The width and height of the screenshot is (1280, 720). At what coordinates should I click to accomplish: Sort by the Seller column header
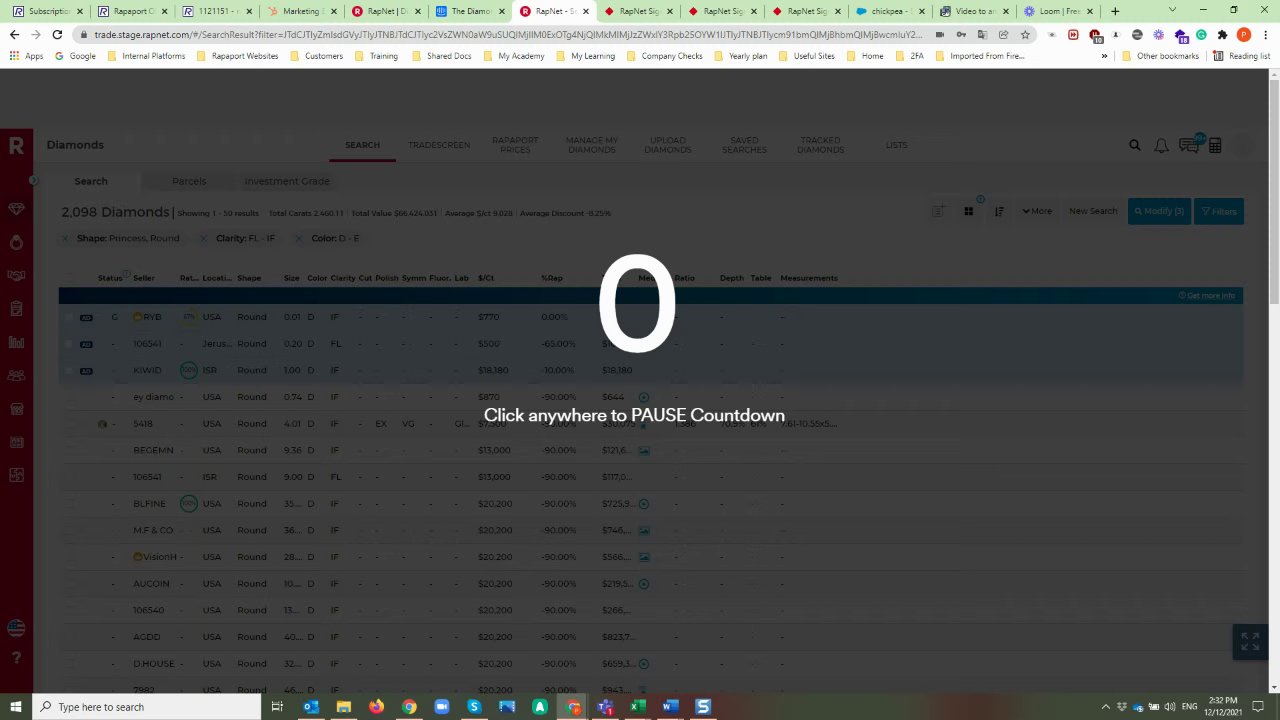click(144, 278)
